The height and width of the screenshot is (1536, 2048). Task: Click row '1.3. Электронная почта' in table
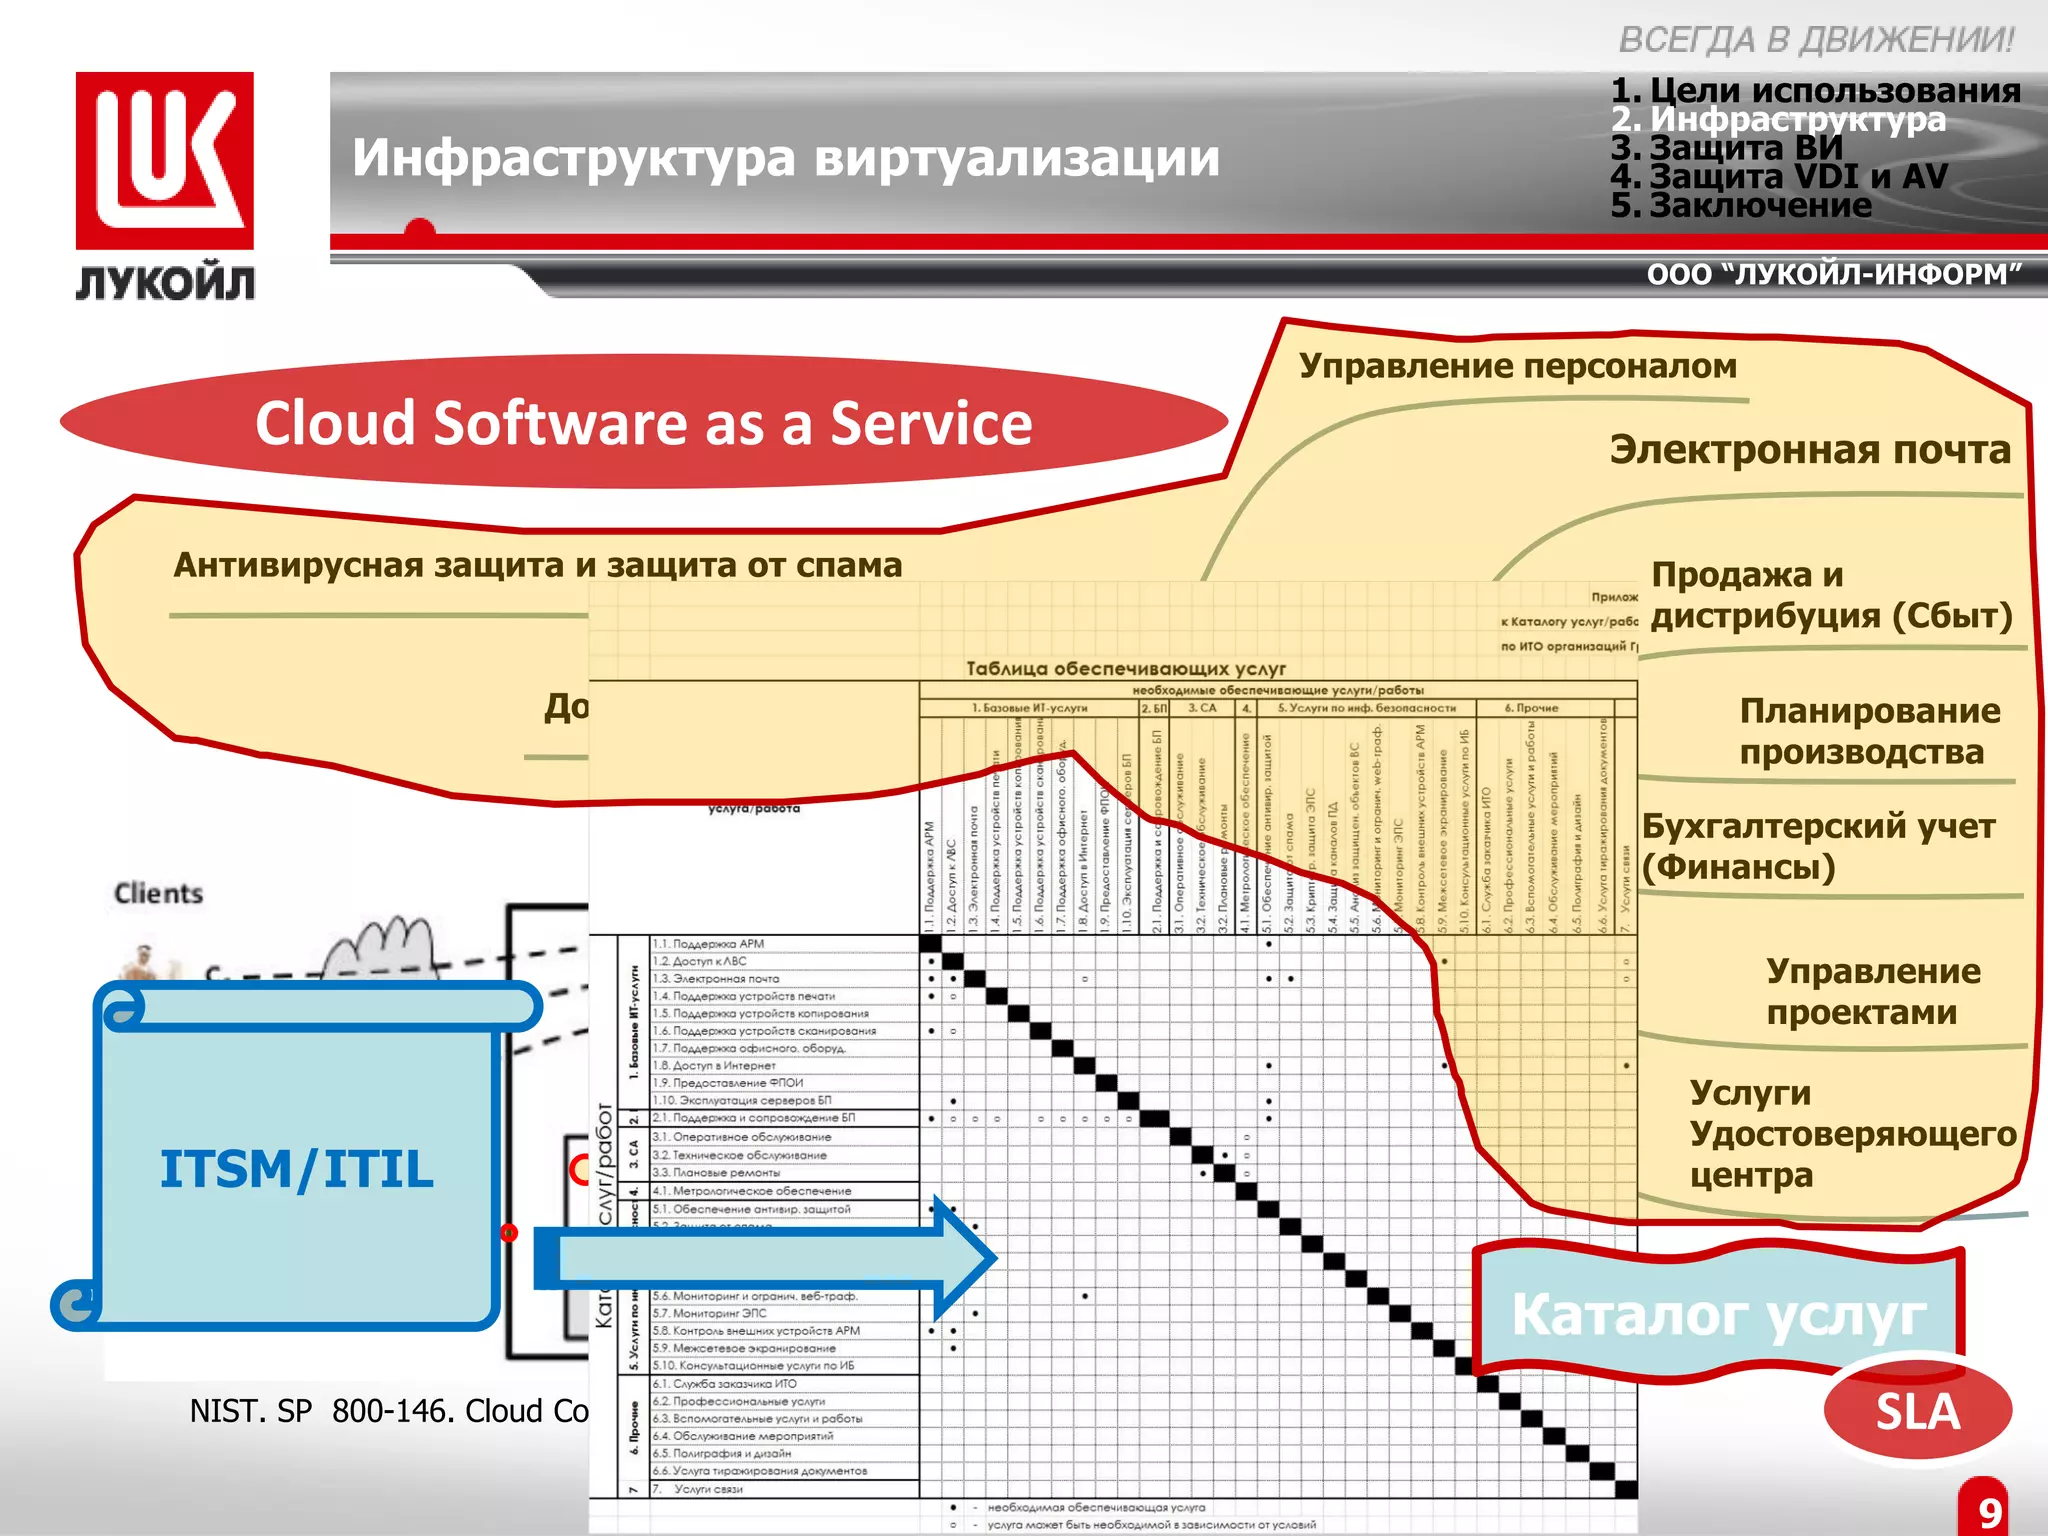tap(785, 979)
